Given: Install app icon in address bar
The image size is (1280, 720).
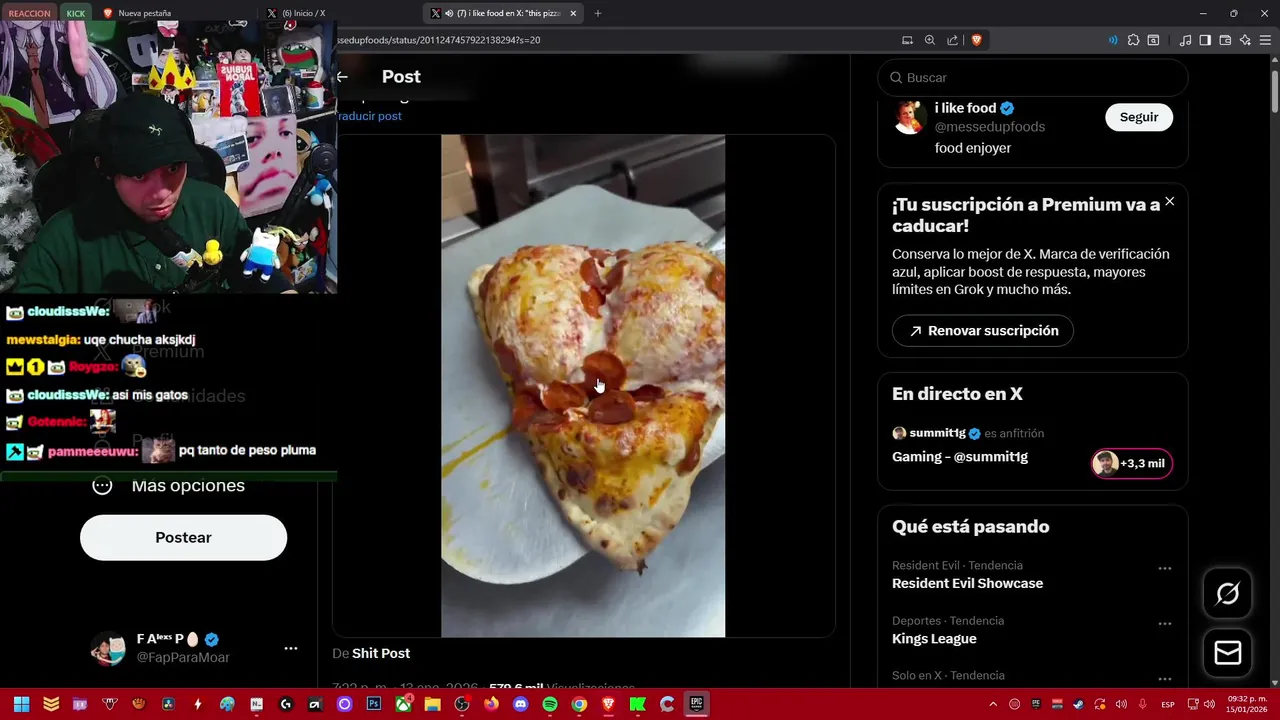Looking at the screenshot, I should coord(908,40).
